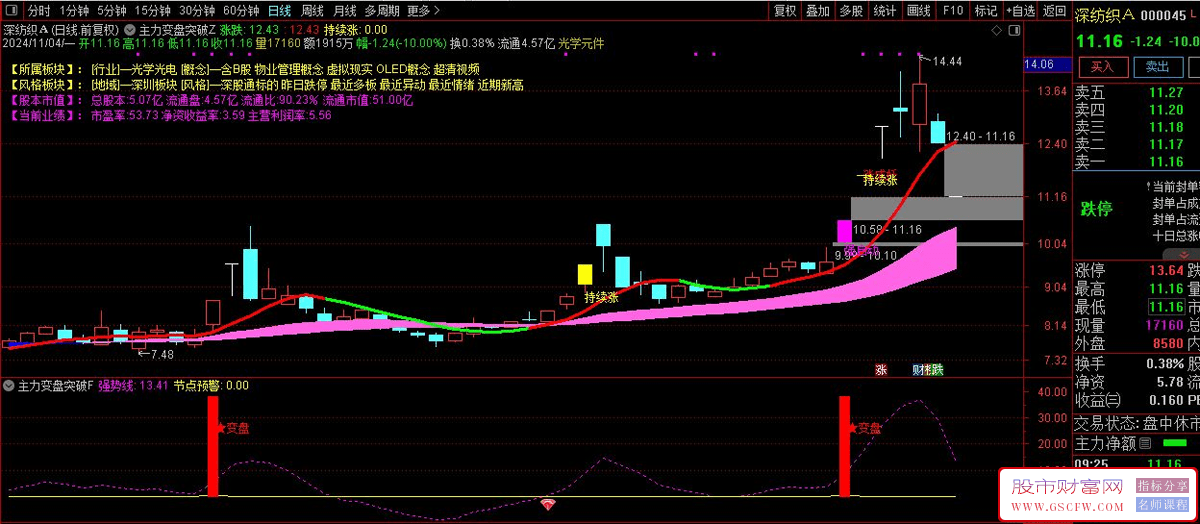The height and width of the screenshot is (524, 1200).
Task: Open the 多周期 multi-period view
Action: (383, 11)
